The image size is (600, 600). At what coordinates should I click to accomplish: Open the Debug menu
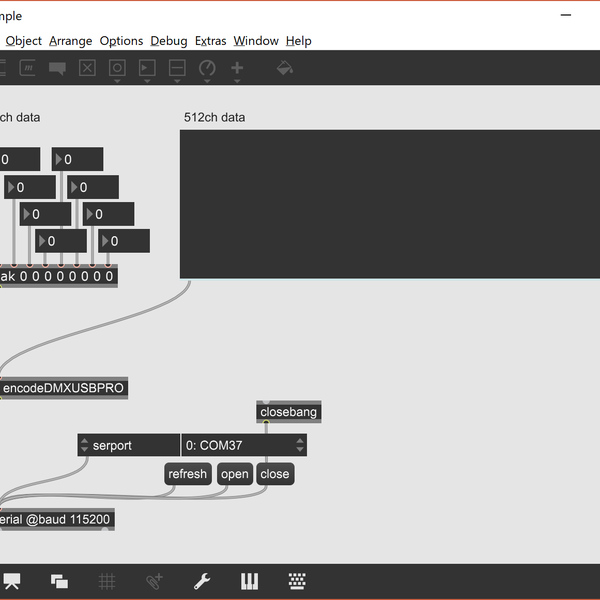(x=168, y=41)
